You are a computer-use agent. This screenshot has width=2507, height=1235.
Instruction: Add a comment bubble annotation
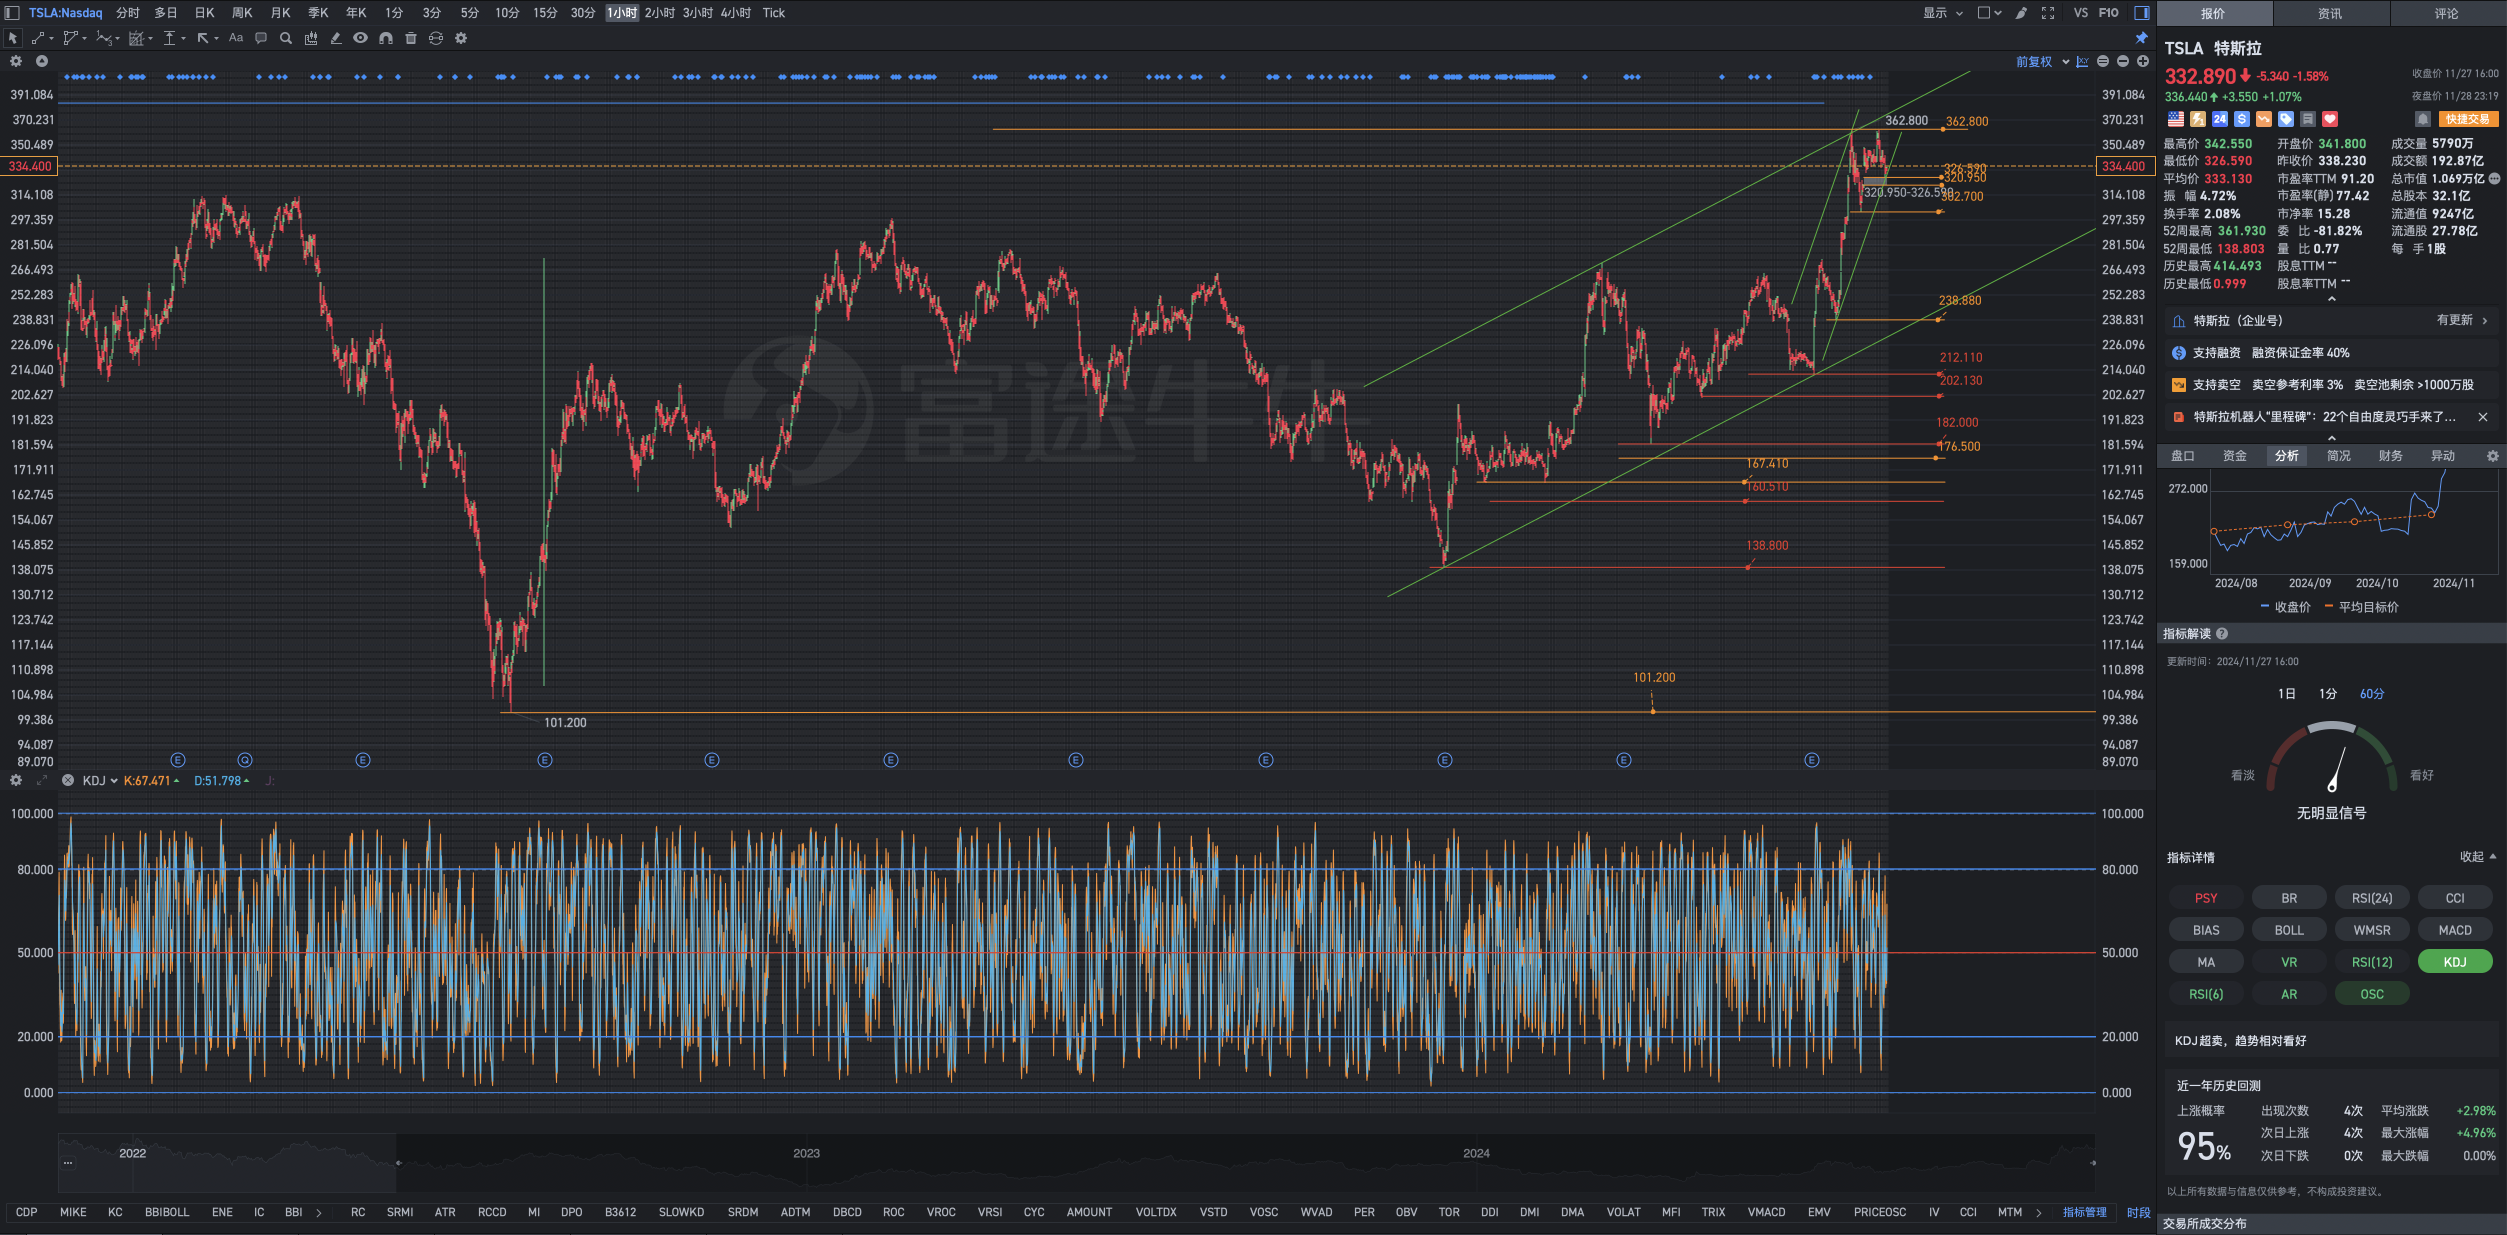point(261,38)
